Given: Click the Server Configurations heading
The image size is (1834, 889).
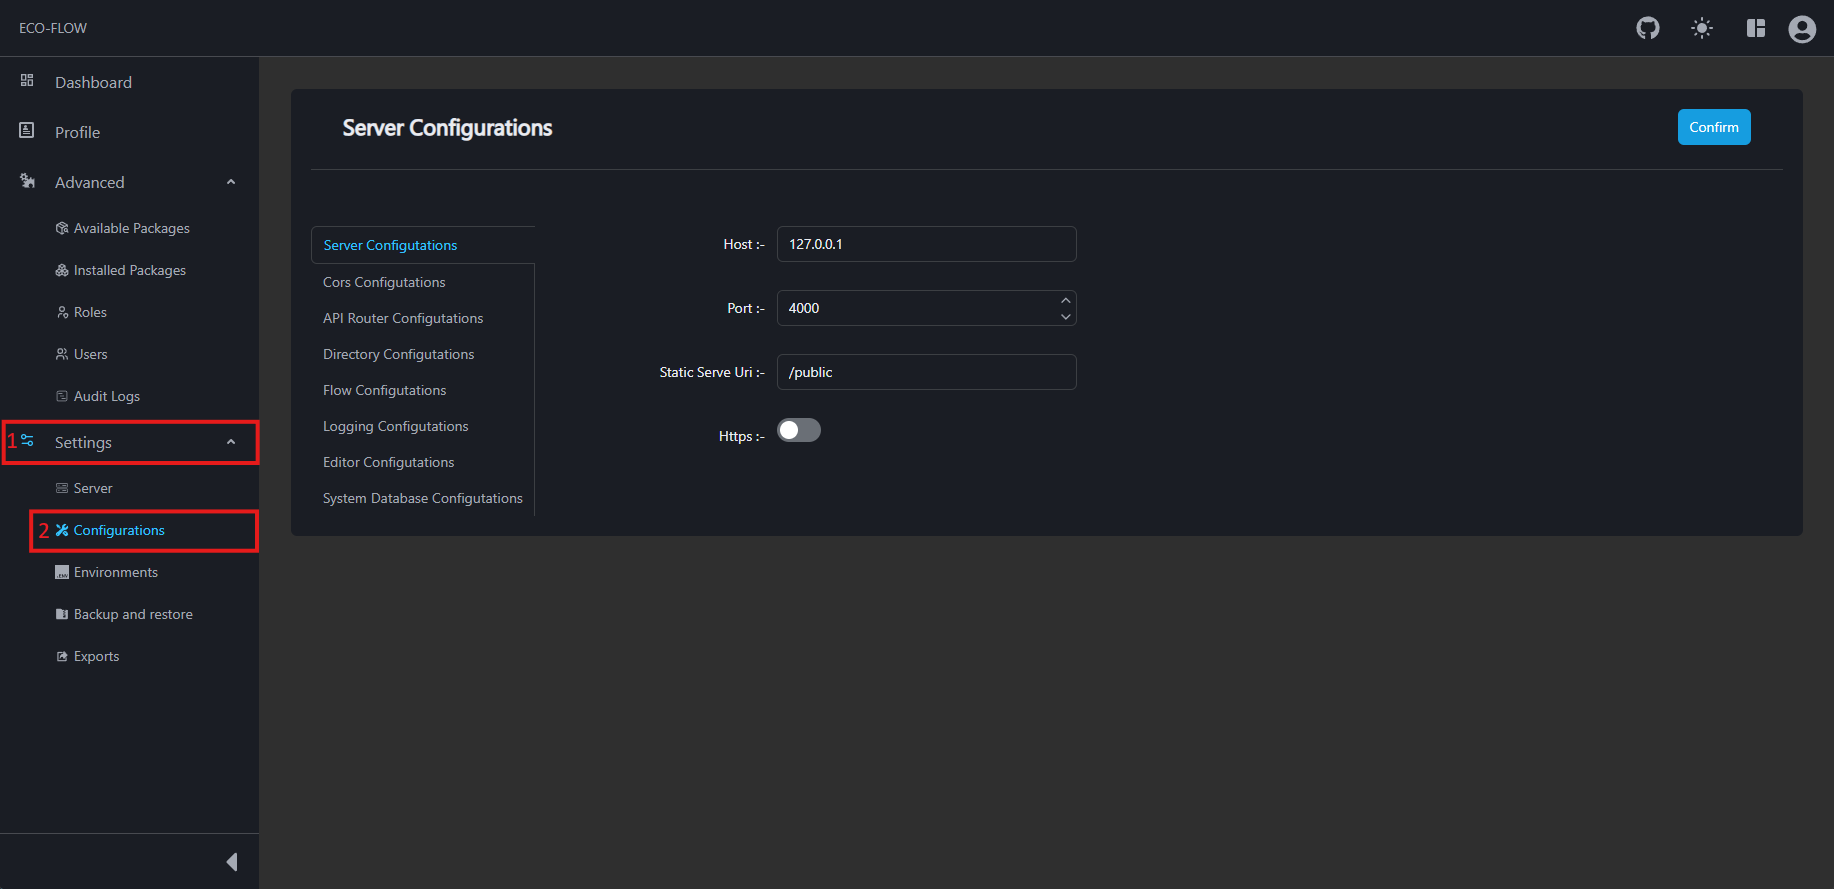Looking at the screenshot, I should click(447, 128).
